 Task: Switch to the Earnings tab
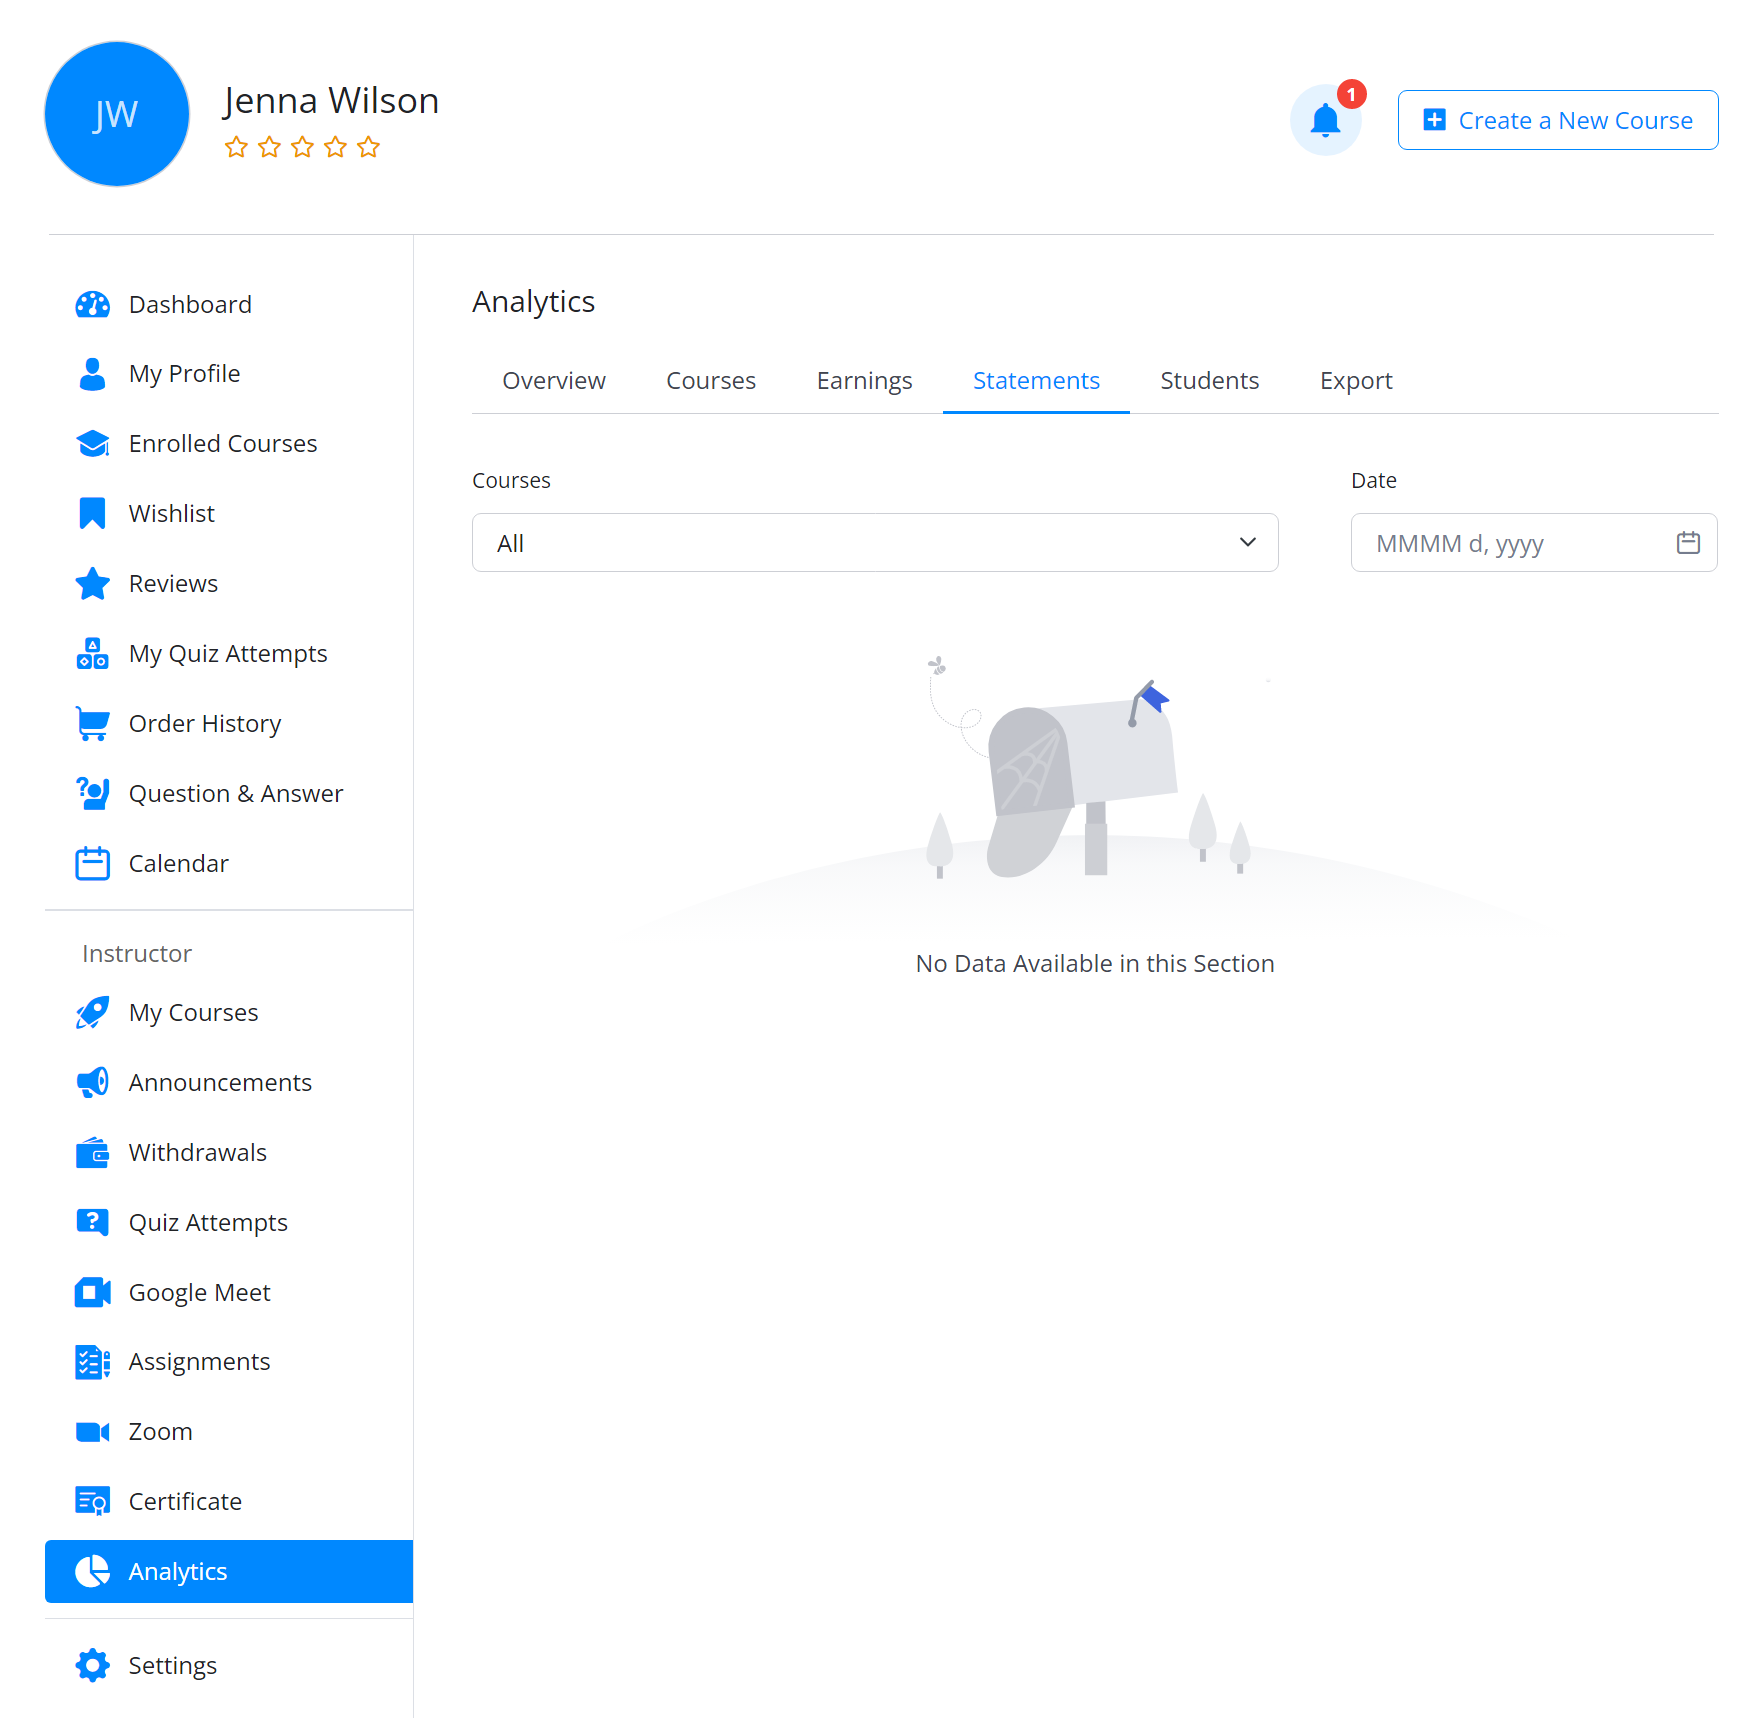(x=864, y=381)
